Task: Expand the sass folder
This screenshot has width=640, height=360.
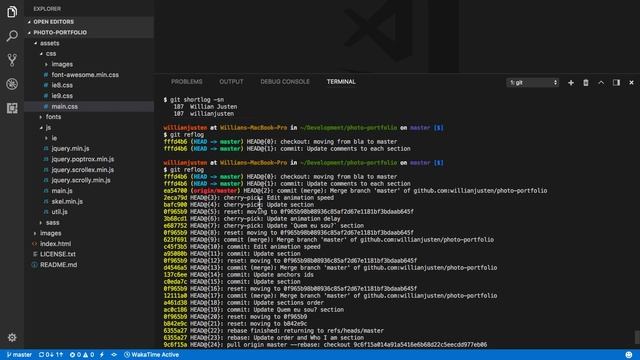Action: point(89,222)
